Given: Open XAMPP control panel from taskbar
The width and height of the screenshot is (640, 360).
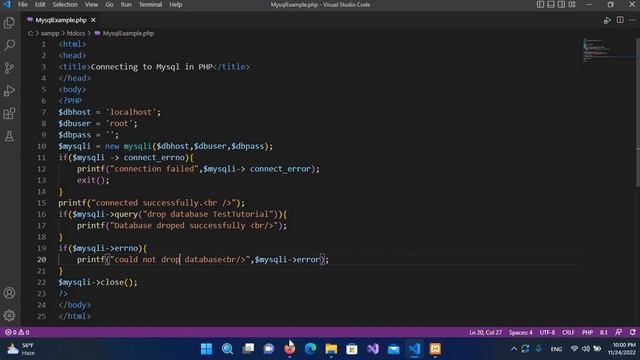Looking at the screenshot, I should tap(435, 349).
